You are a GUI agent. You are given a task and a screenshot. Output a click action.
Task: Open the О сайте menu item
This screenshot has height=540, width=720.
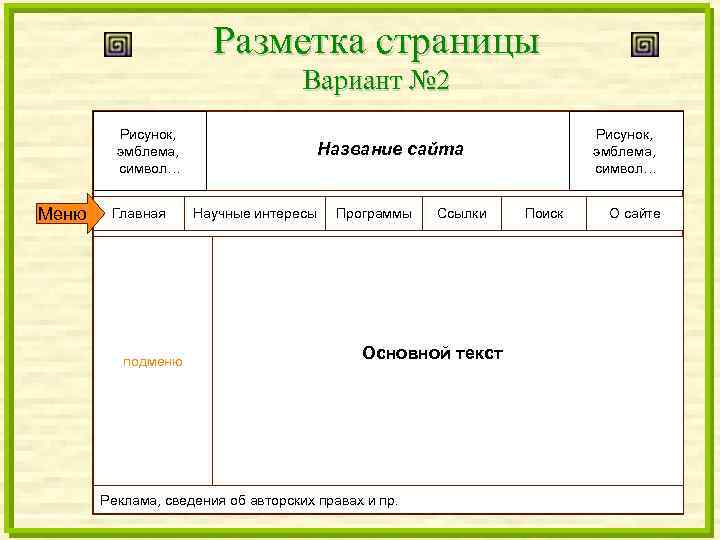tap(635, 214)
